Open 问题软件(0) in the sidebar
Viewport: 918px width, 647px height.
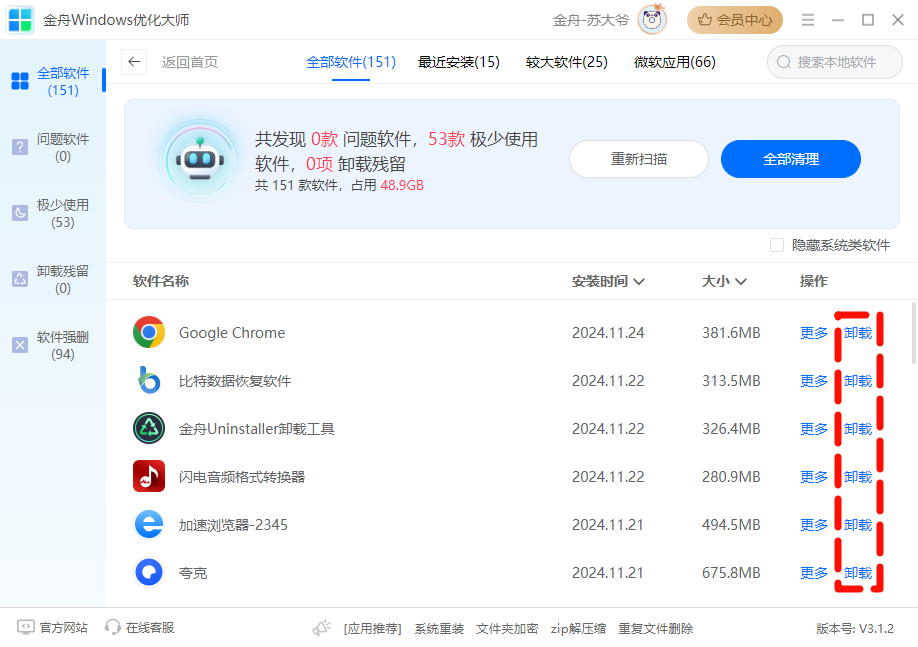[x=53, y=148]
